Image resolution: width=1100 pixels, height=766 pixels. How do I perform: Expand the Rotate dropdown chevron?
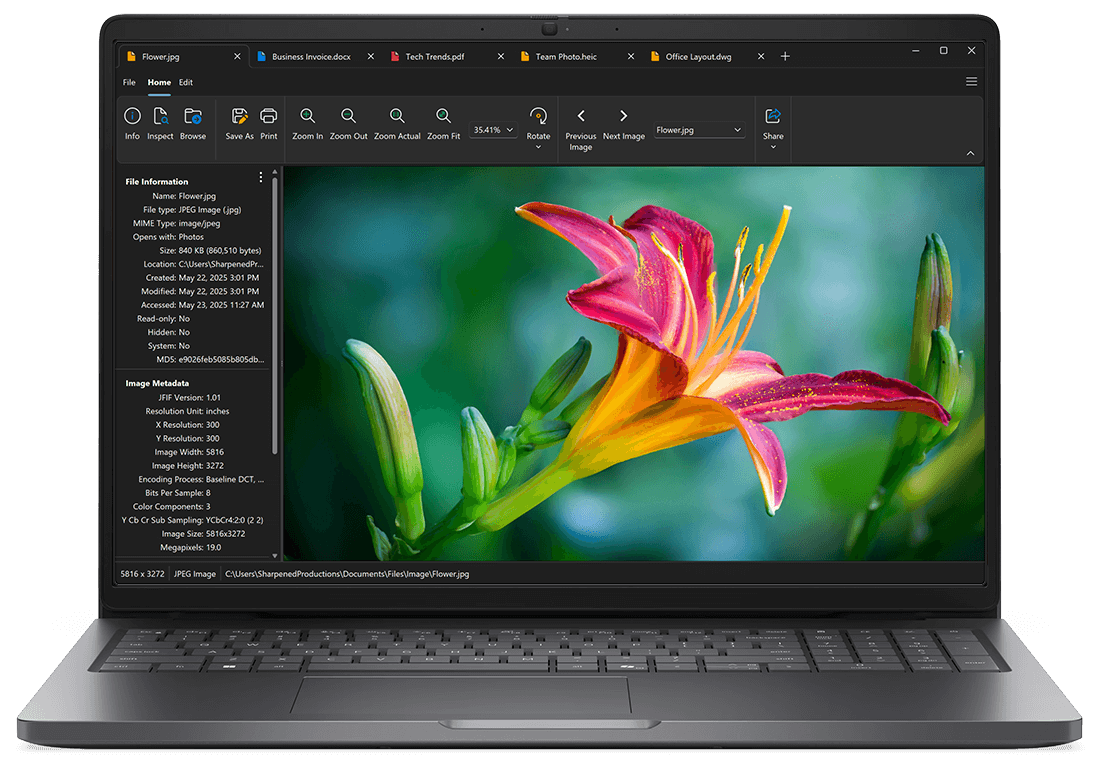538,145
